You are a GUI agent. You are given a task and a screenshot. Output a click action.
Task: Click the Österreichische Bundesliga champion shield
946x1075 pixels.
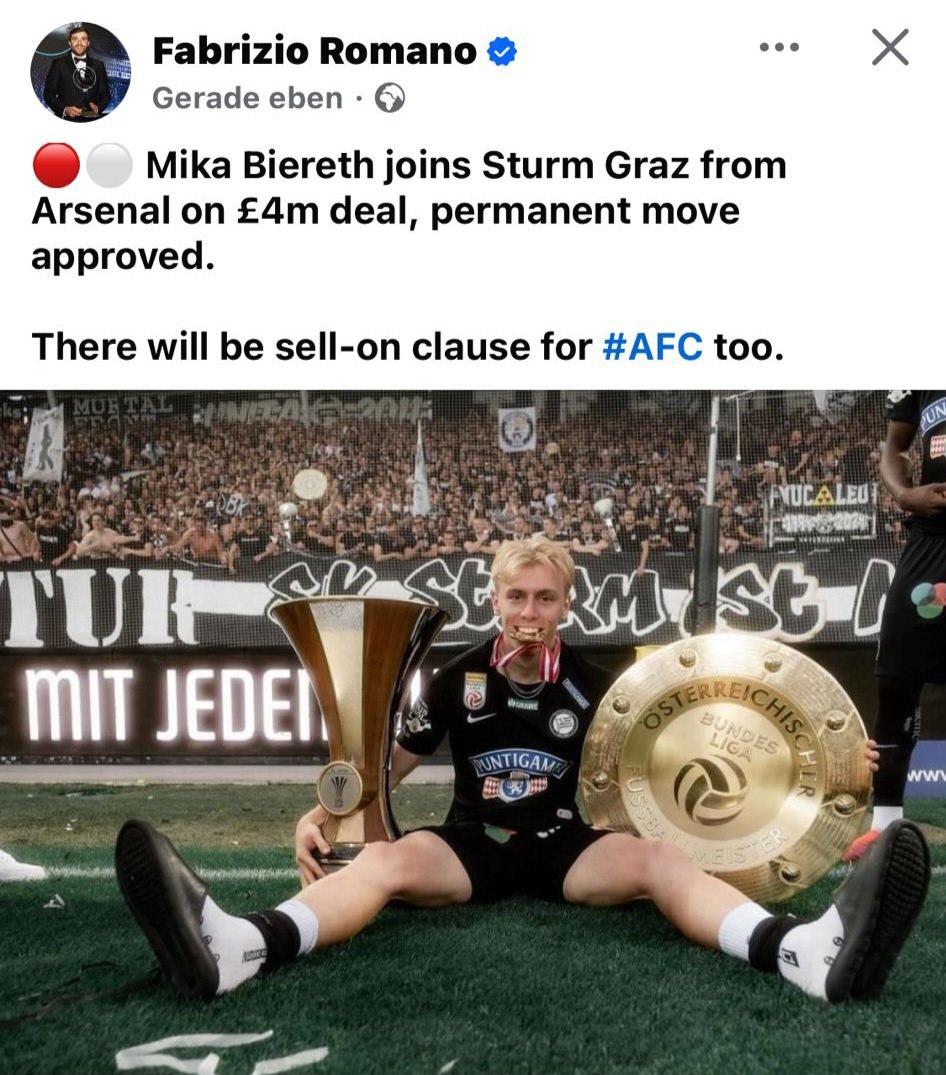(x=725, y=763)
